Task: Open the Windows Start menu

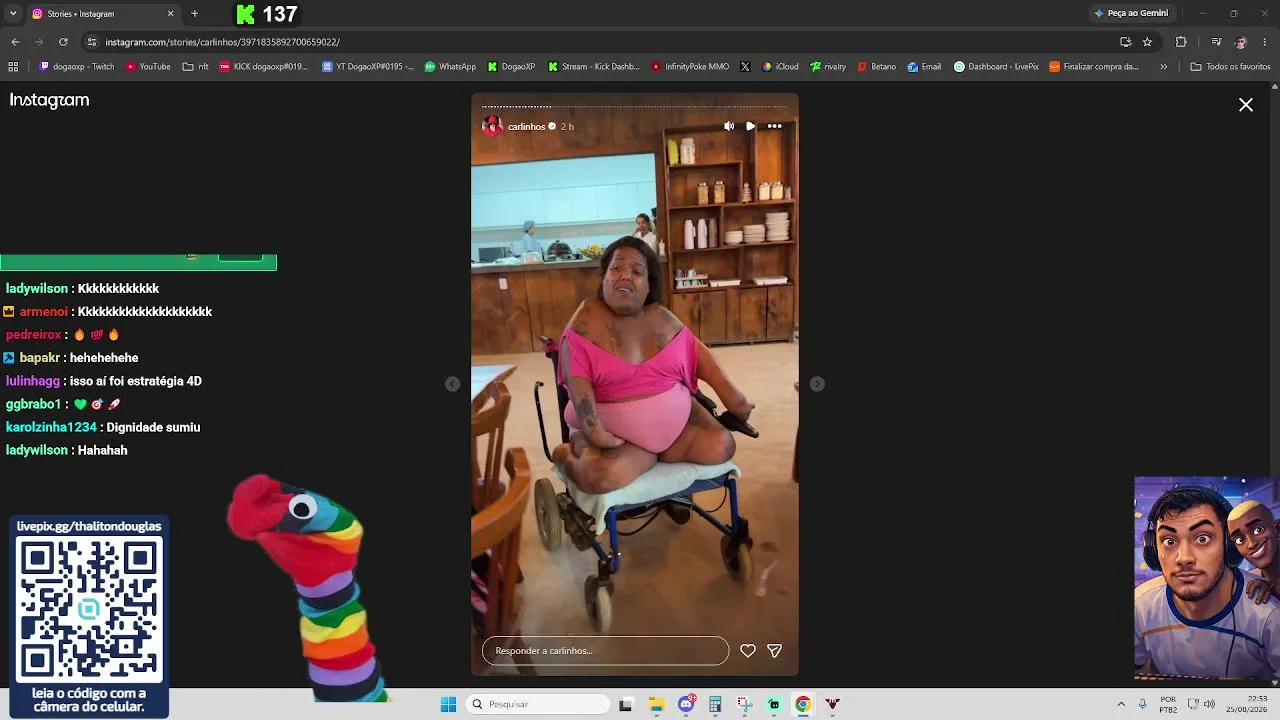Action: pos(448,704)
